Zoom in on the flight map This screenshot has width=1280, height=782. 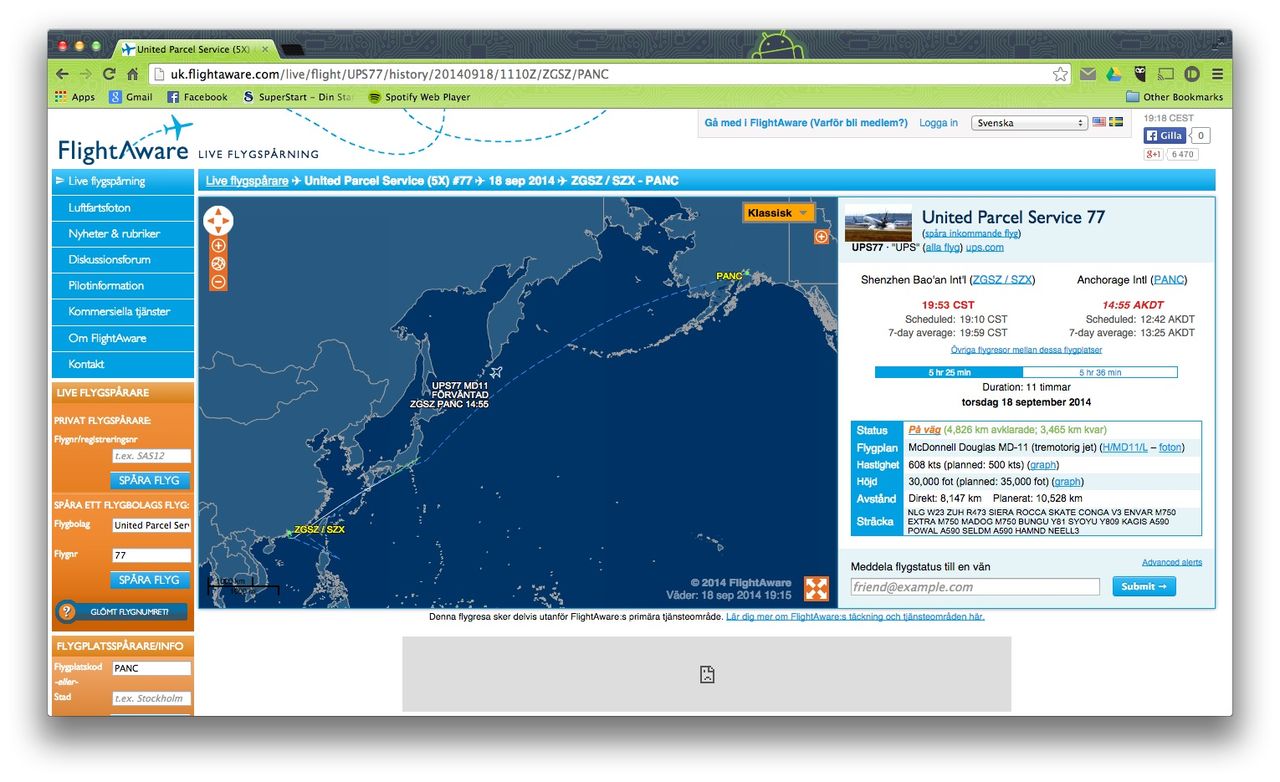(x=218, y=246)
